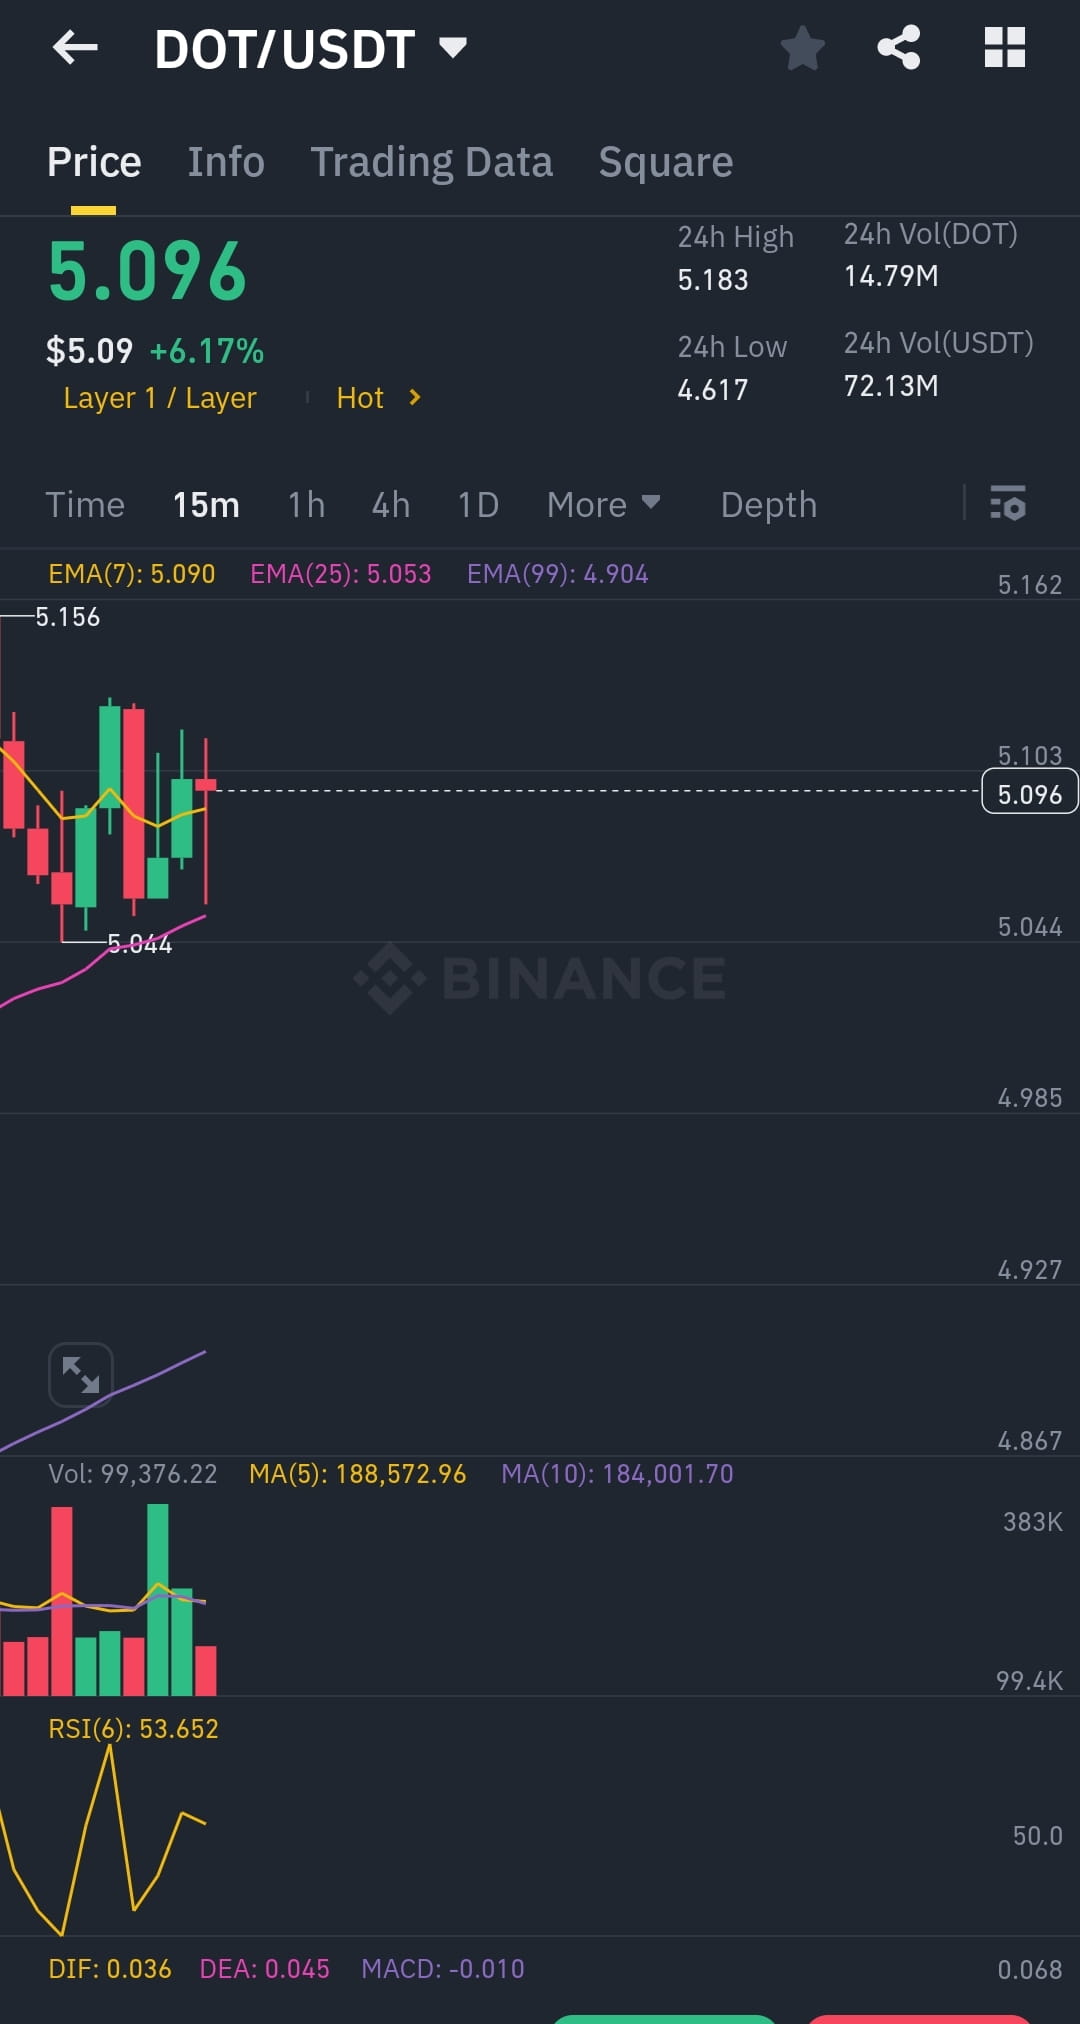Select the 1D chart interval
This screenshot has height=2024, width=1080.
(x=478, y=504)
